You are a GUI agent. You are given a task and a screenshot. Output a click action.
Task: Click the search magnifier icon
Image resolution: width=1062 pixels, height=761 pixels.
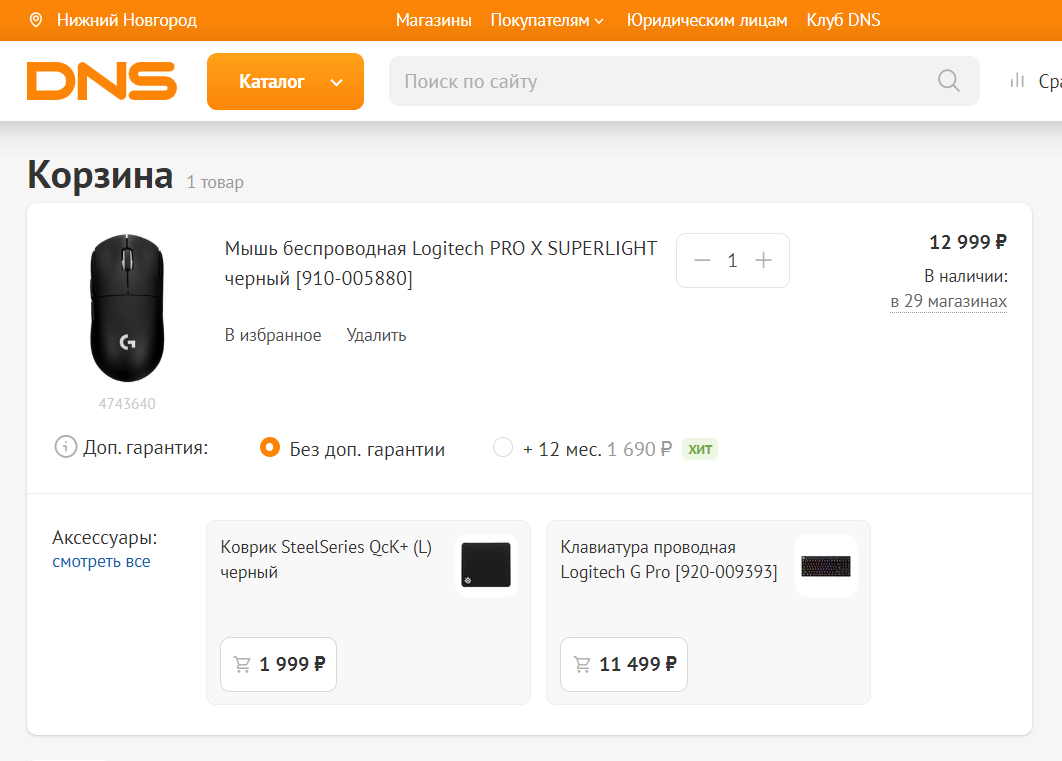pyautogui.click(x=948, y=81)
